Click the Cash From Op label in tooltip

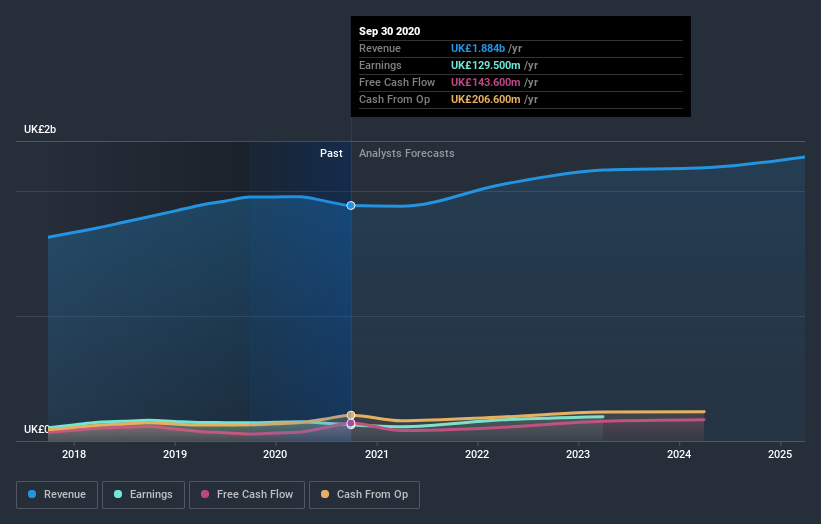tap(394, 99)
